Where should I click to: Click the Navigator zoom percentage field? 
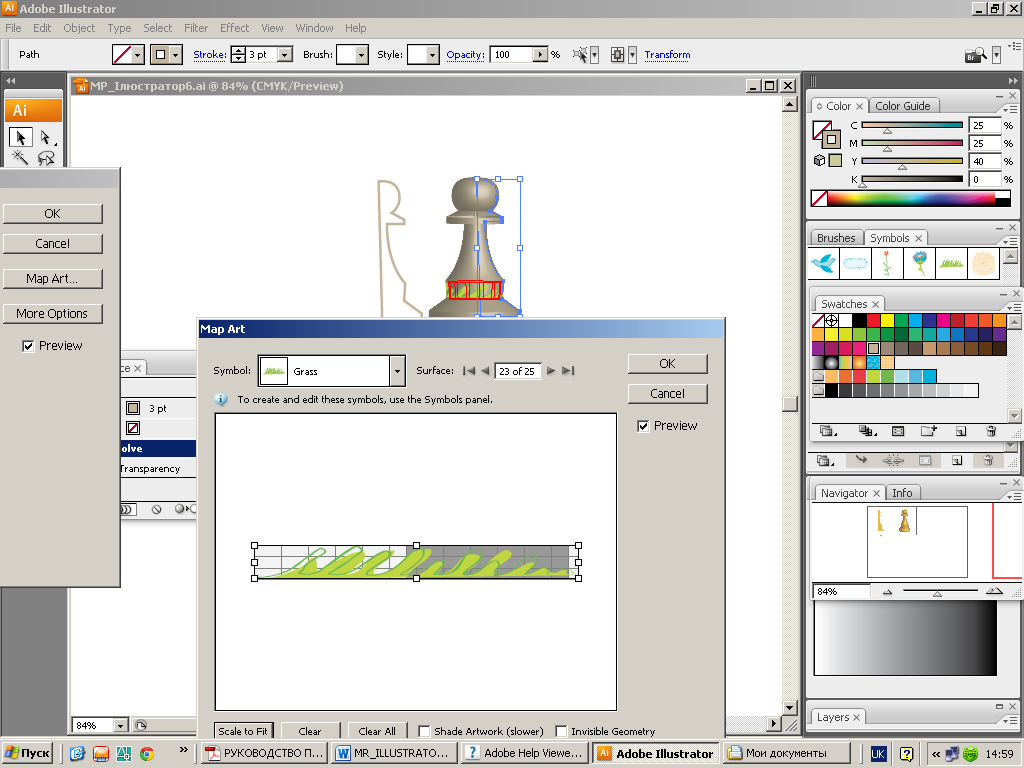tap(841, 592)
